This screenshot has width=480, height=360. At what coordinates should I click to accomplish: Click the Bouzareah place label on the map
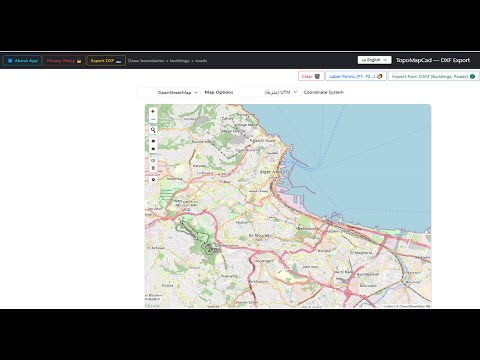point(201,142)
